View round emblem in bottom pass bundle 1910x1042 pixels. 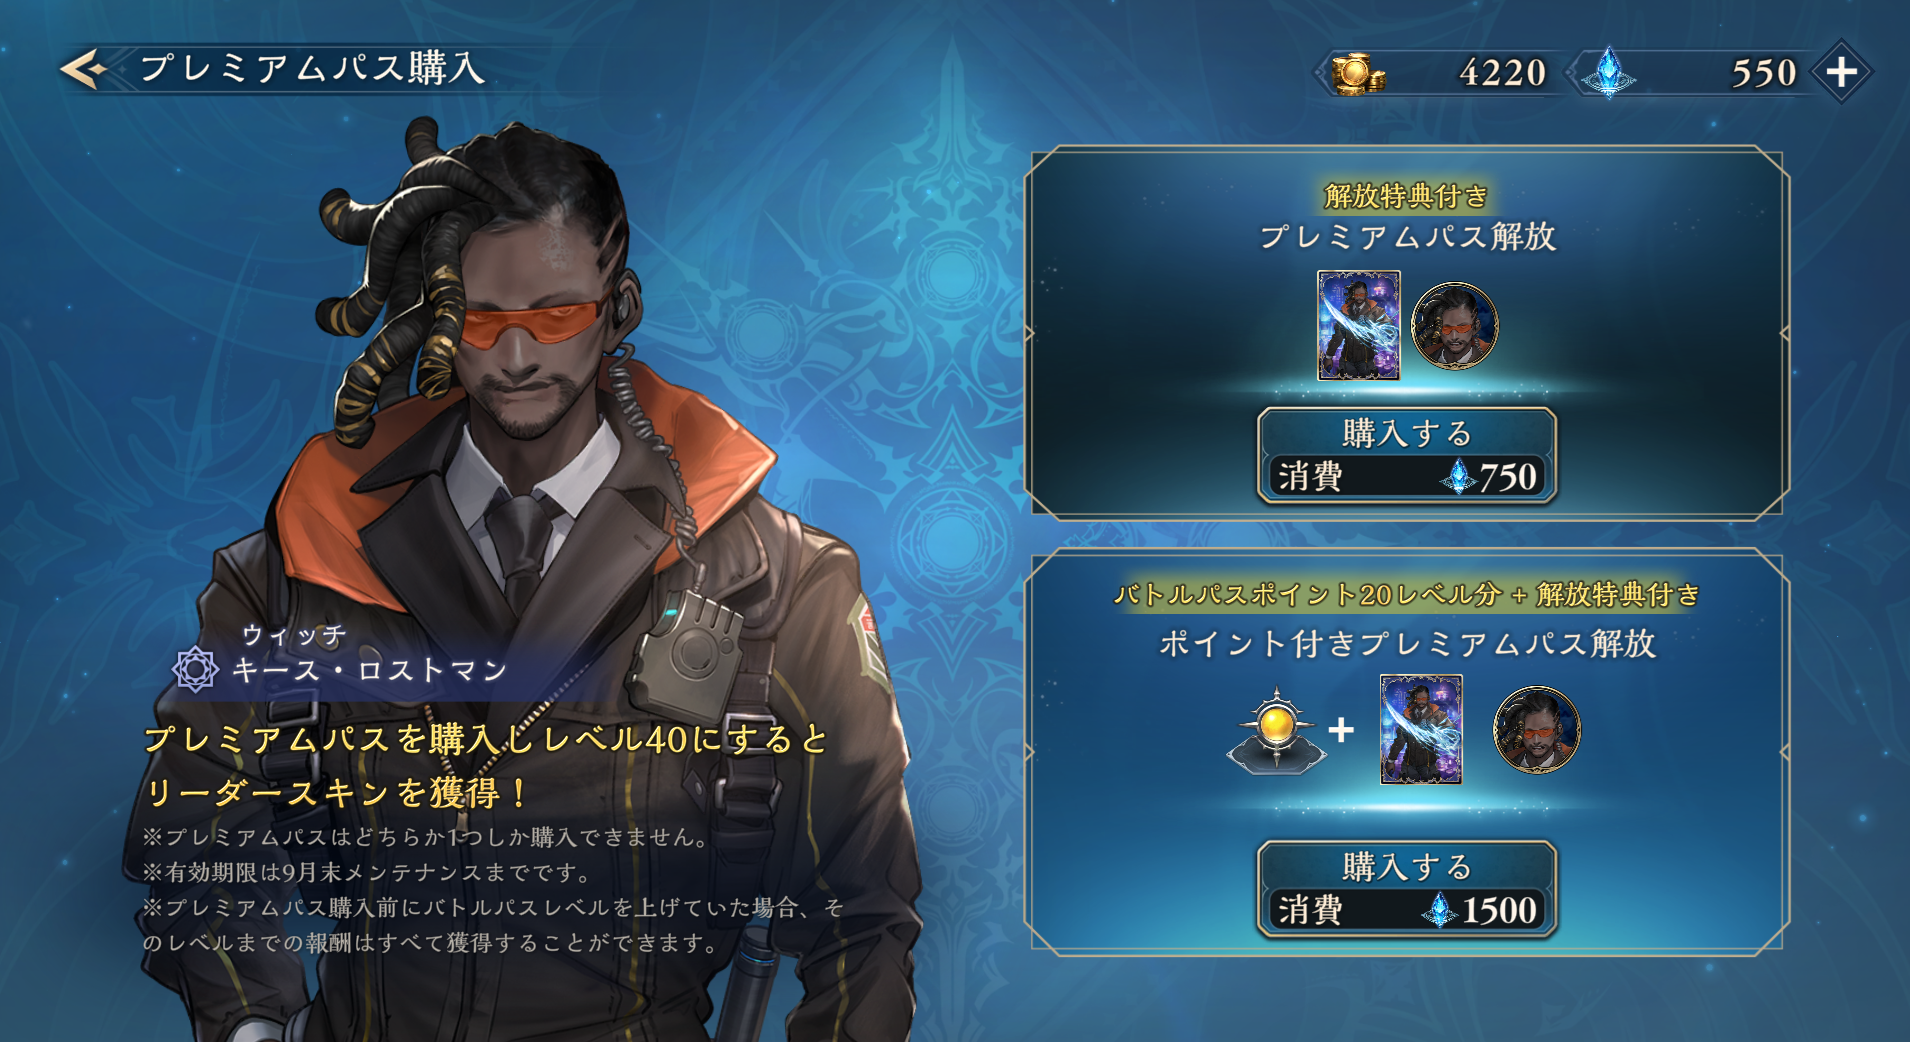coord(1536,729)
